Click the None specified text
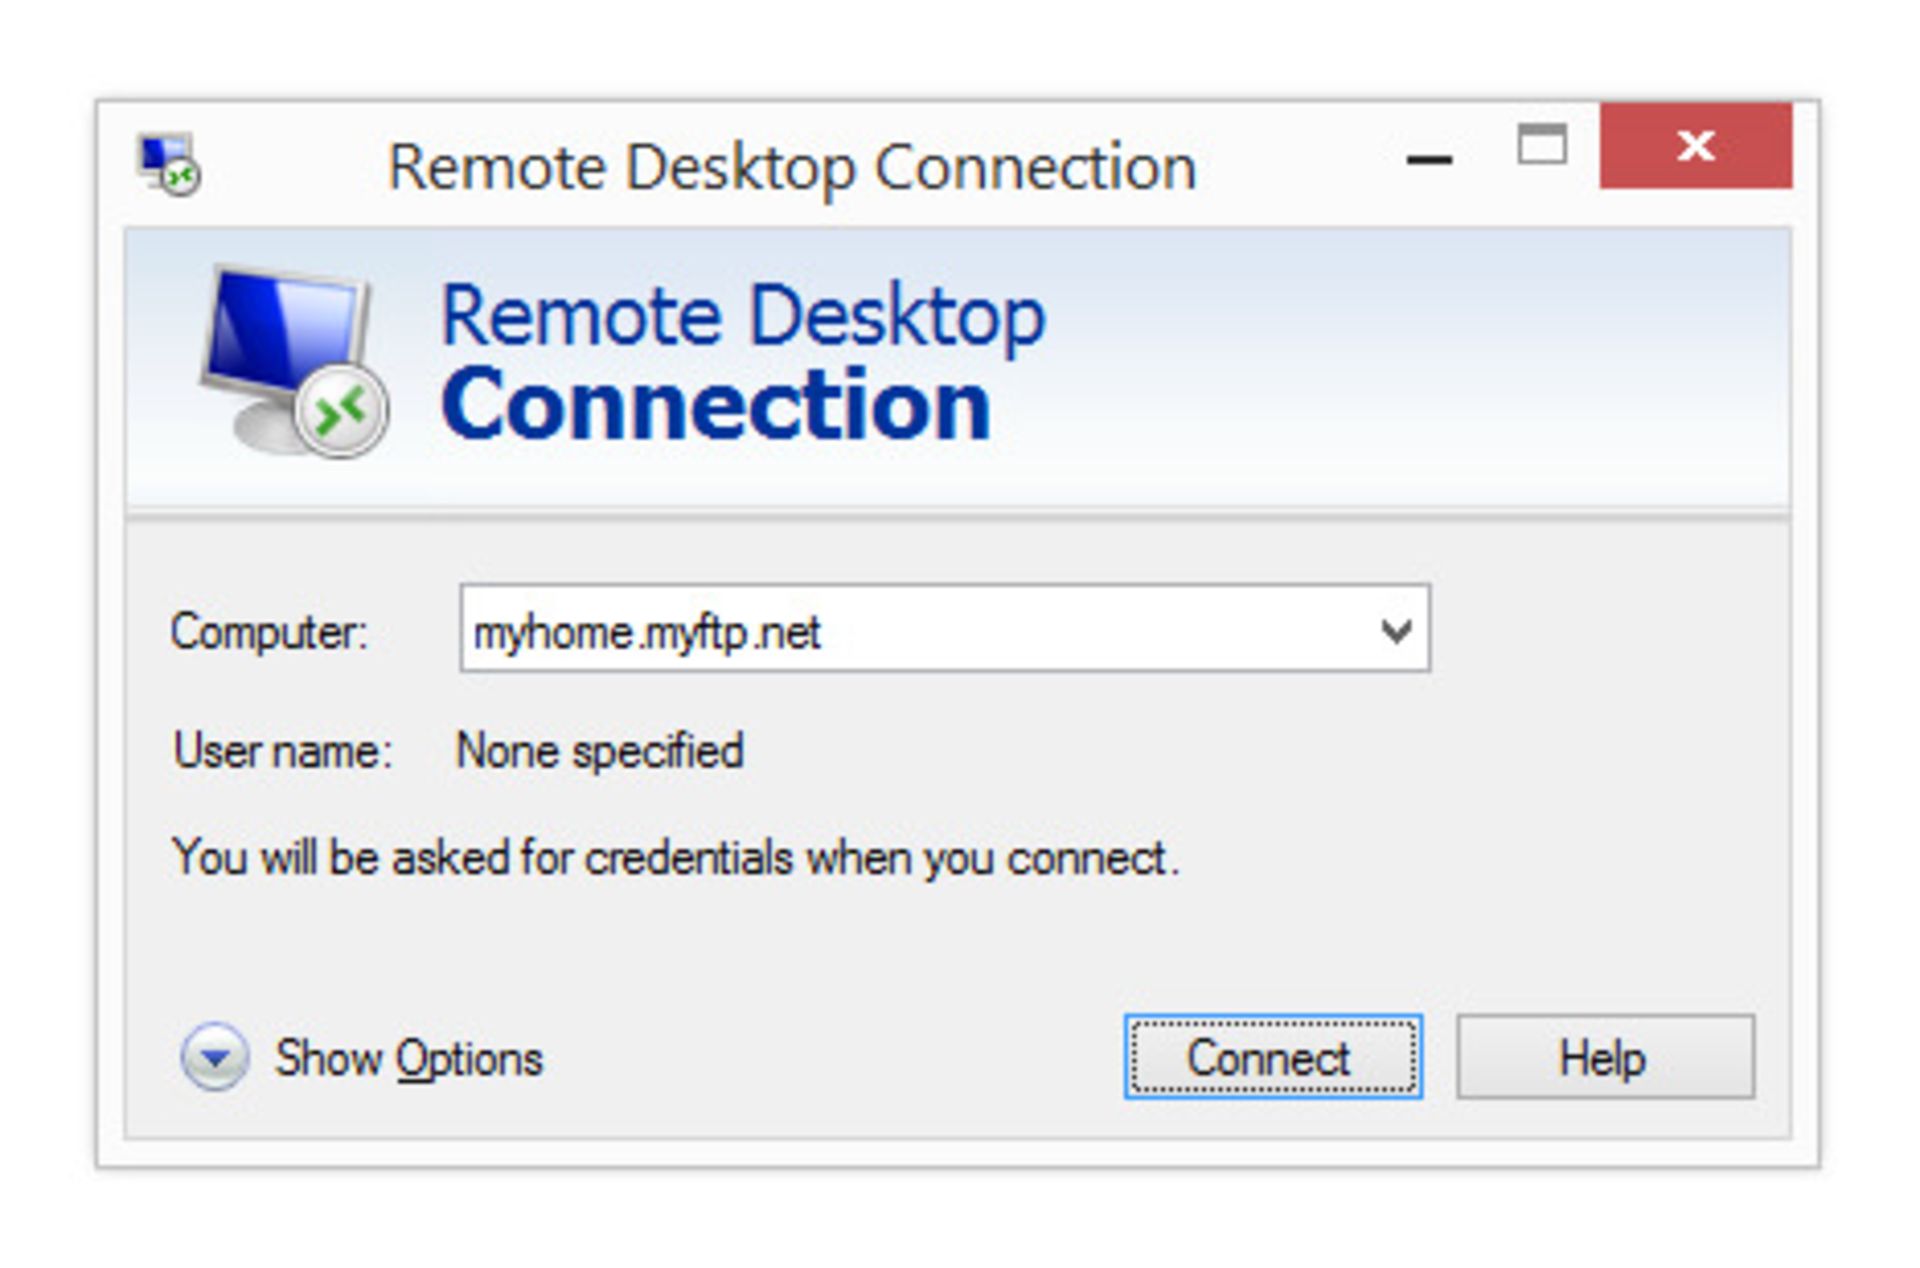Viewport: 1920px width, 1268px height. tap(600, 750)
